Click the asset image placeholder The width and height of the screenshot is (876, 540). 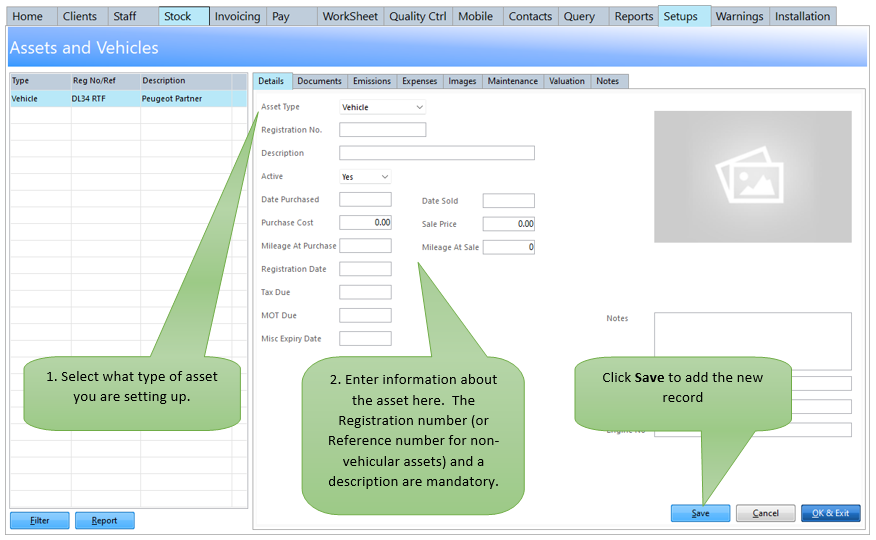[x=753, y=176]
